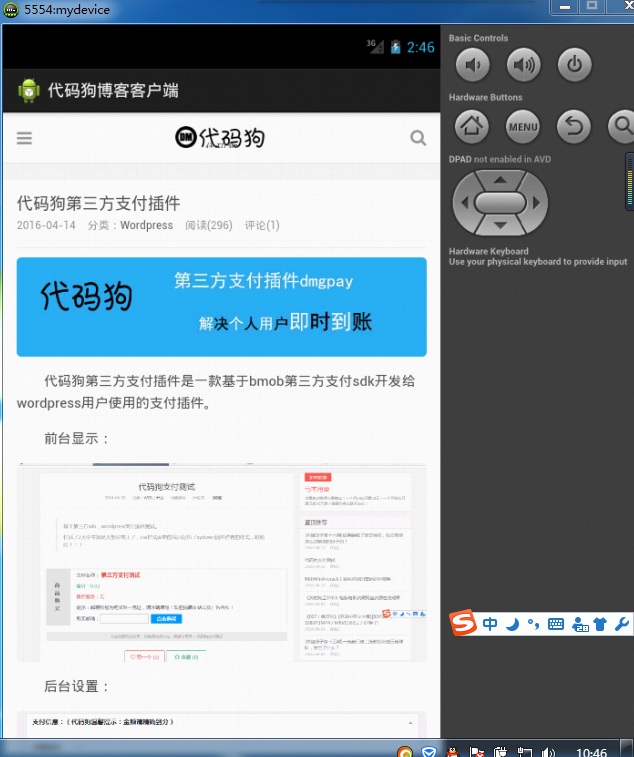Click the hardware Home button

click(x=472, y=126)
